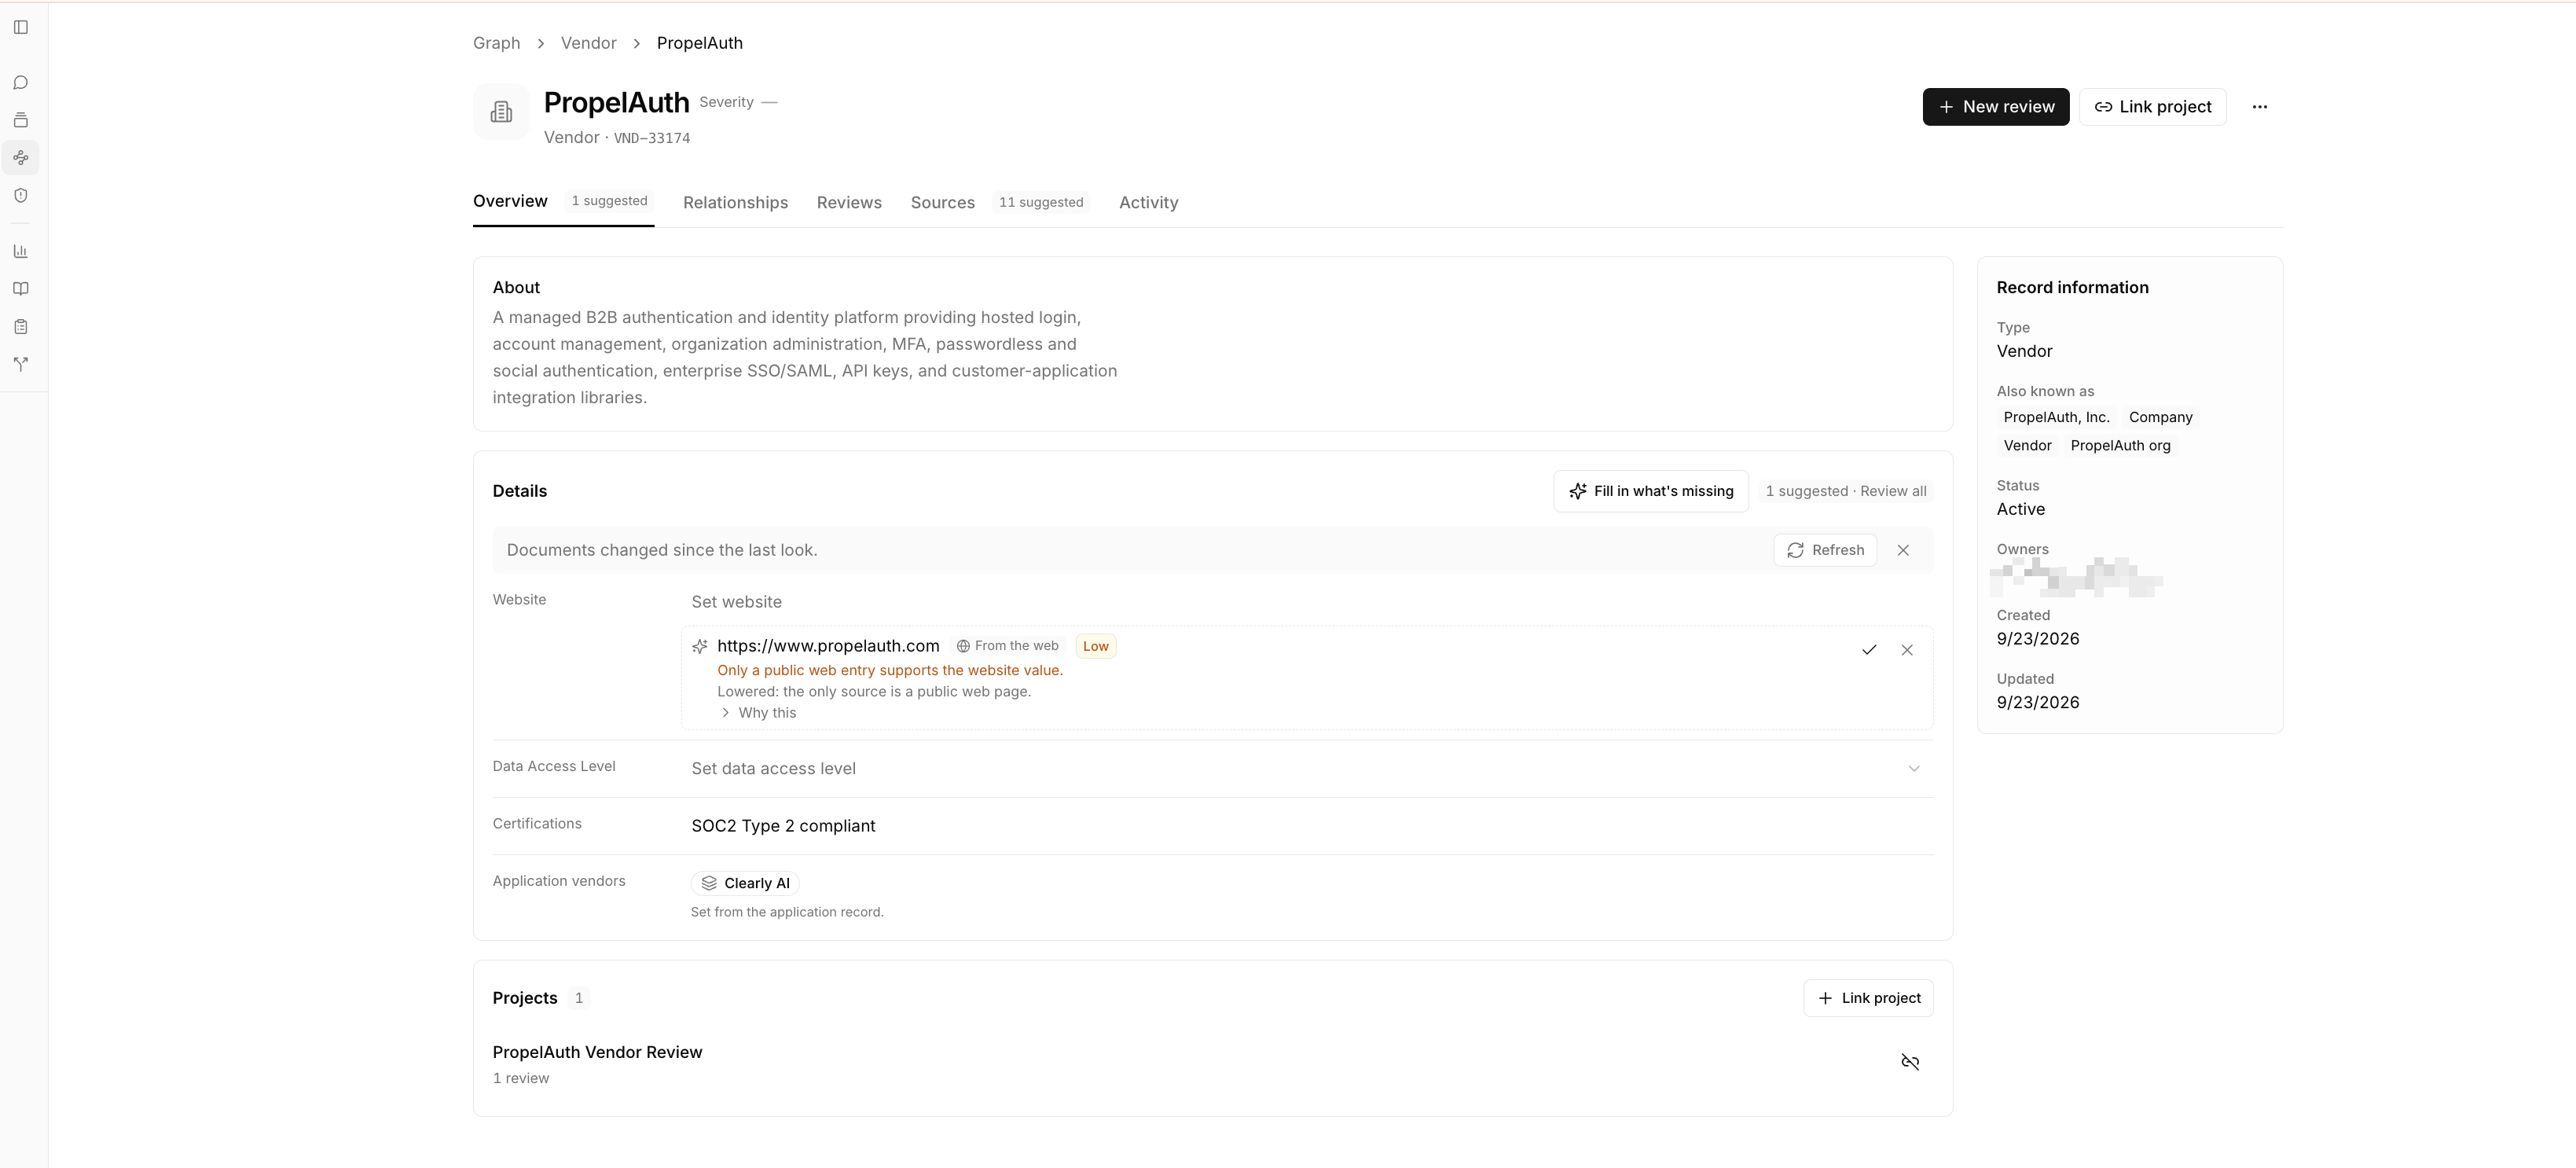This screenshot has width=2576, height=1168.
Task: Open the chat bubble sidebar icon
Action: point(21,83)
